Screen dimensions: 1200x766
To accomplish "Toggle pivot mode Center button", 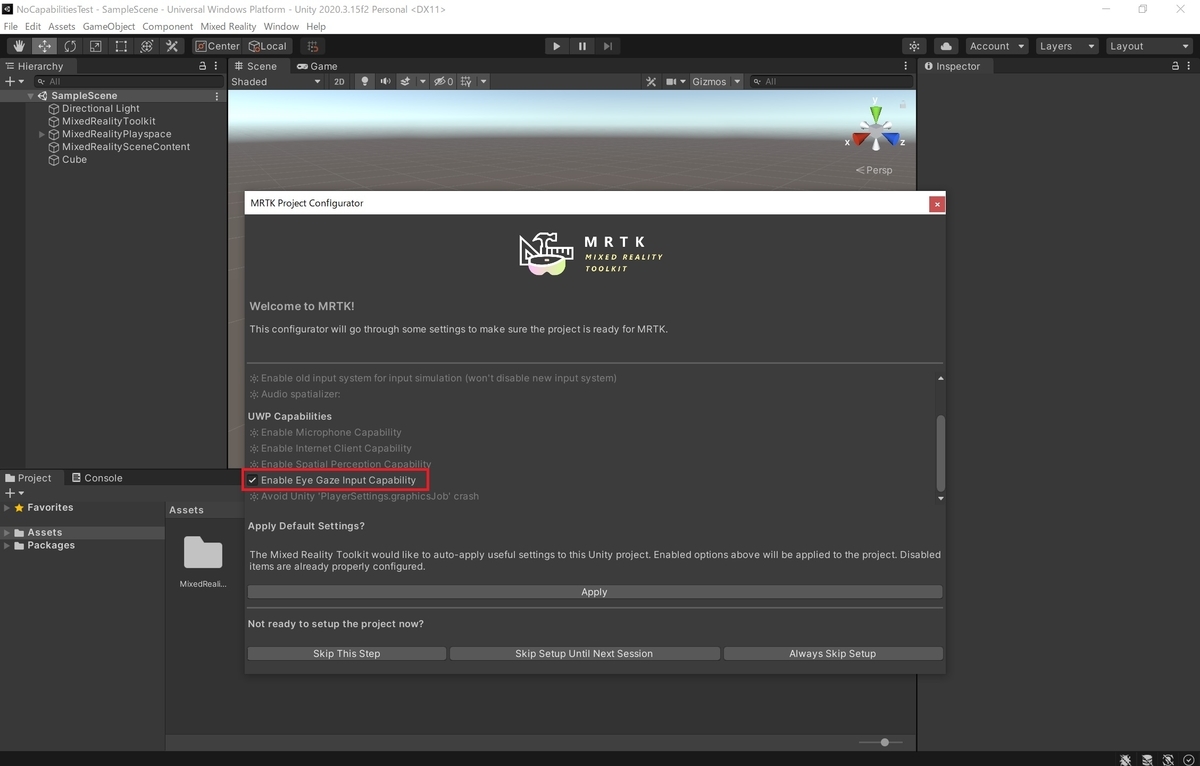I will (x=217, y=46).
